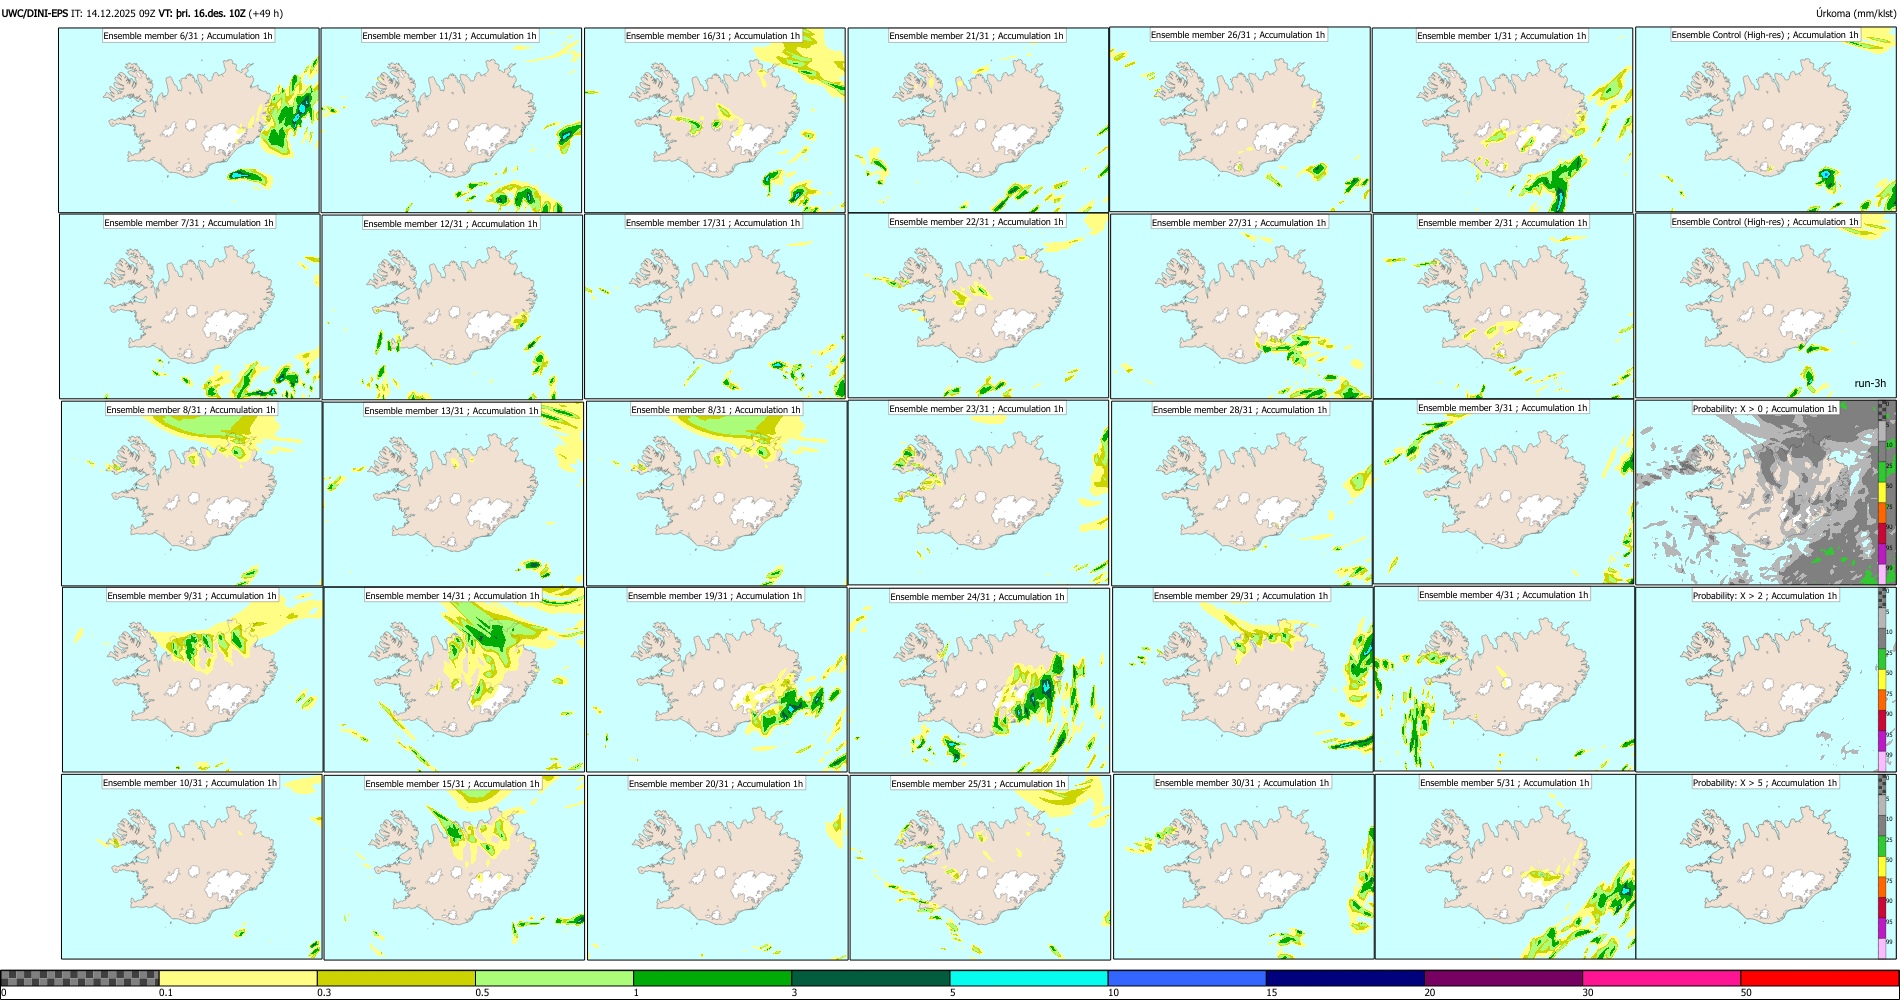Open the Ensemble member 26/31 map panel
1900x1000 pixels.
(x=1240, y=119)
